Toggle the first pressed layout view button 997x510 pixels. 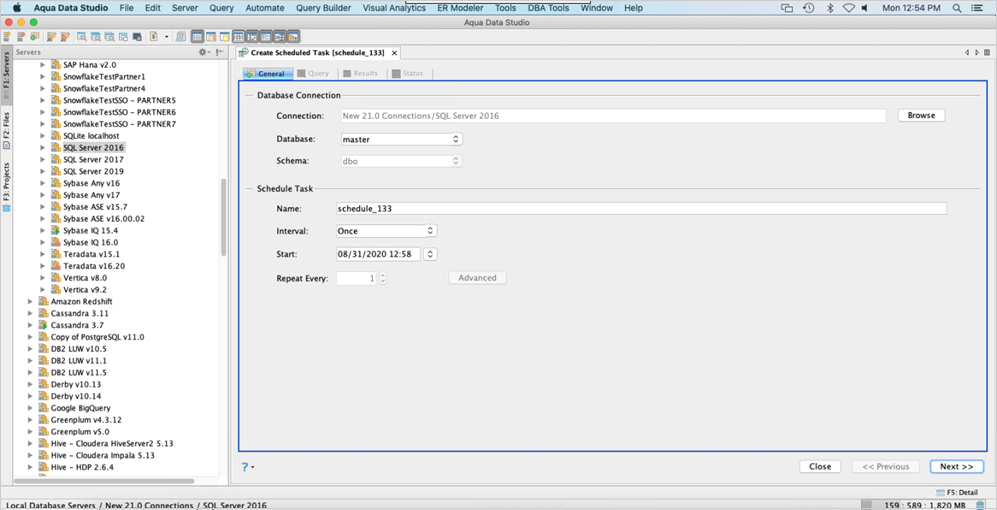coord(198,37)
